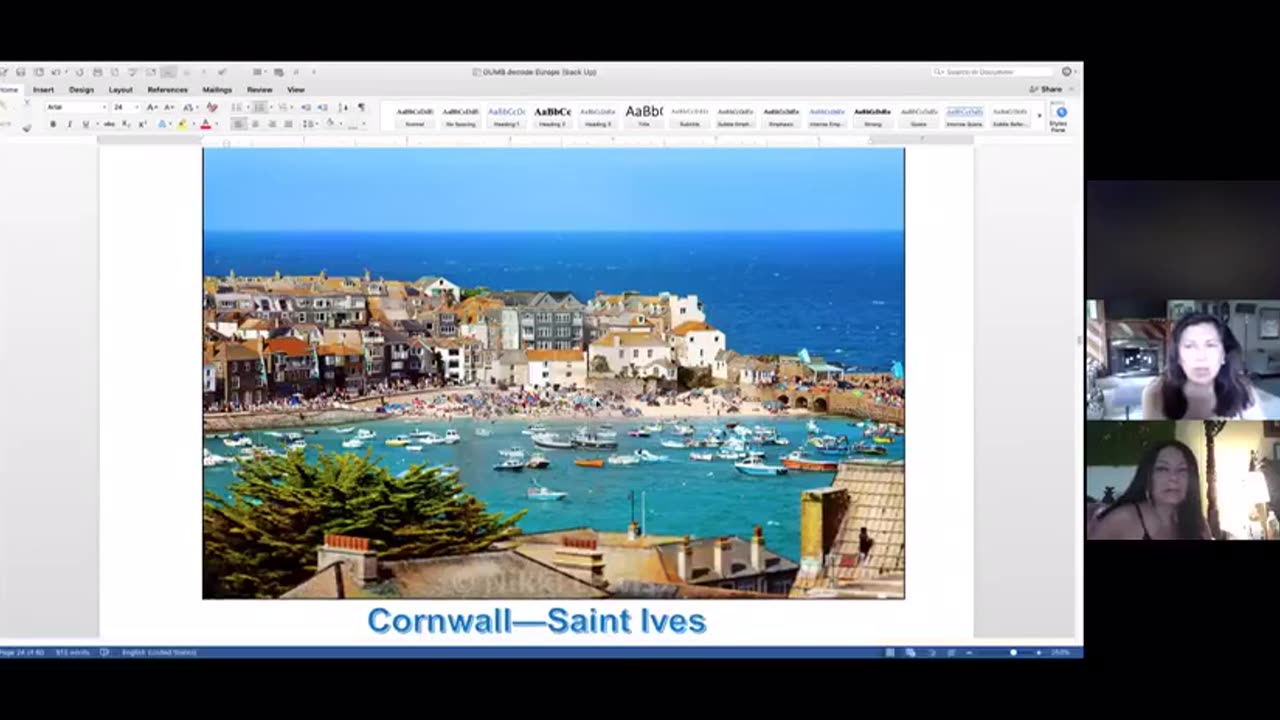This screenshot has height=720, width=1280.
Task: Click the Undo icon in quick access toolbar
Action: click(55, 72)
